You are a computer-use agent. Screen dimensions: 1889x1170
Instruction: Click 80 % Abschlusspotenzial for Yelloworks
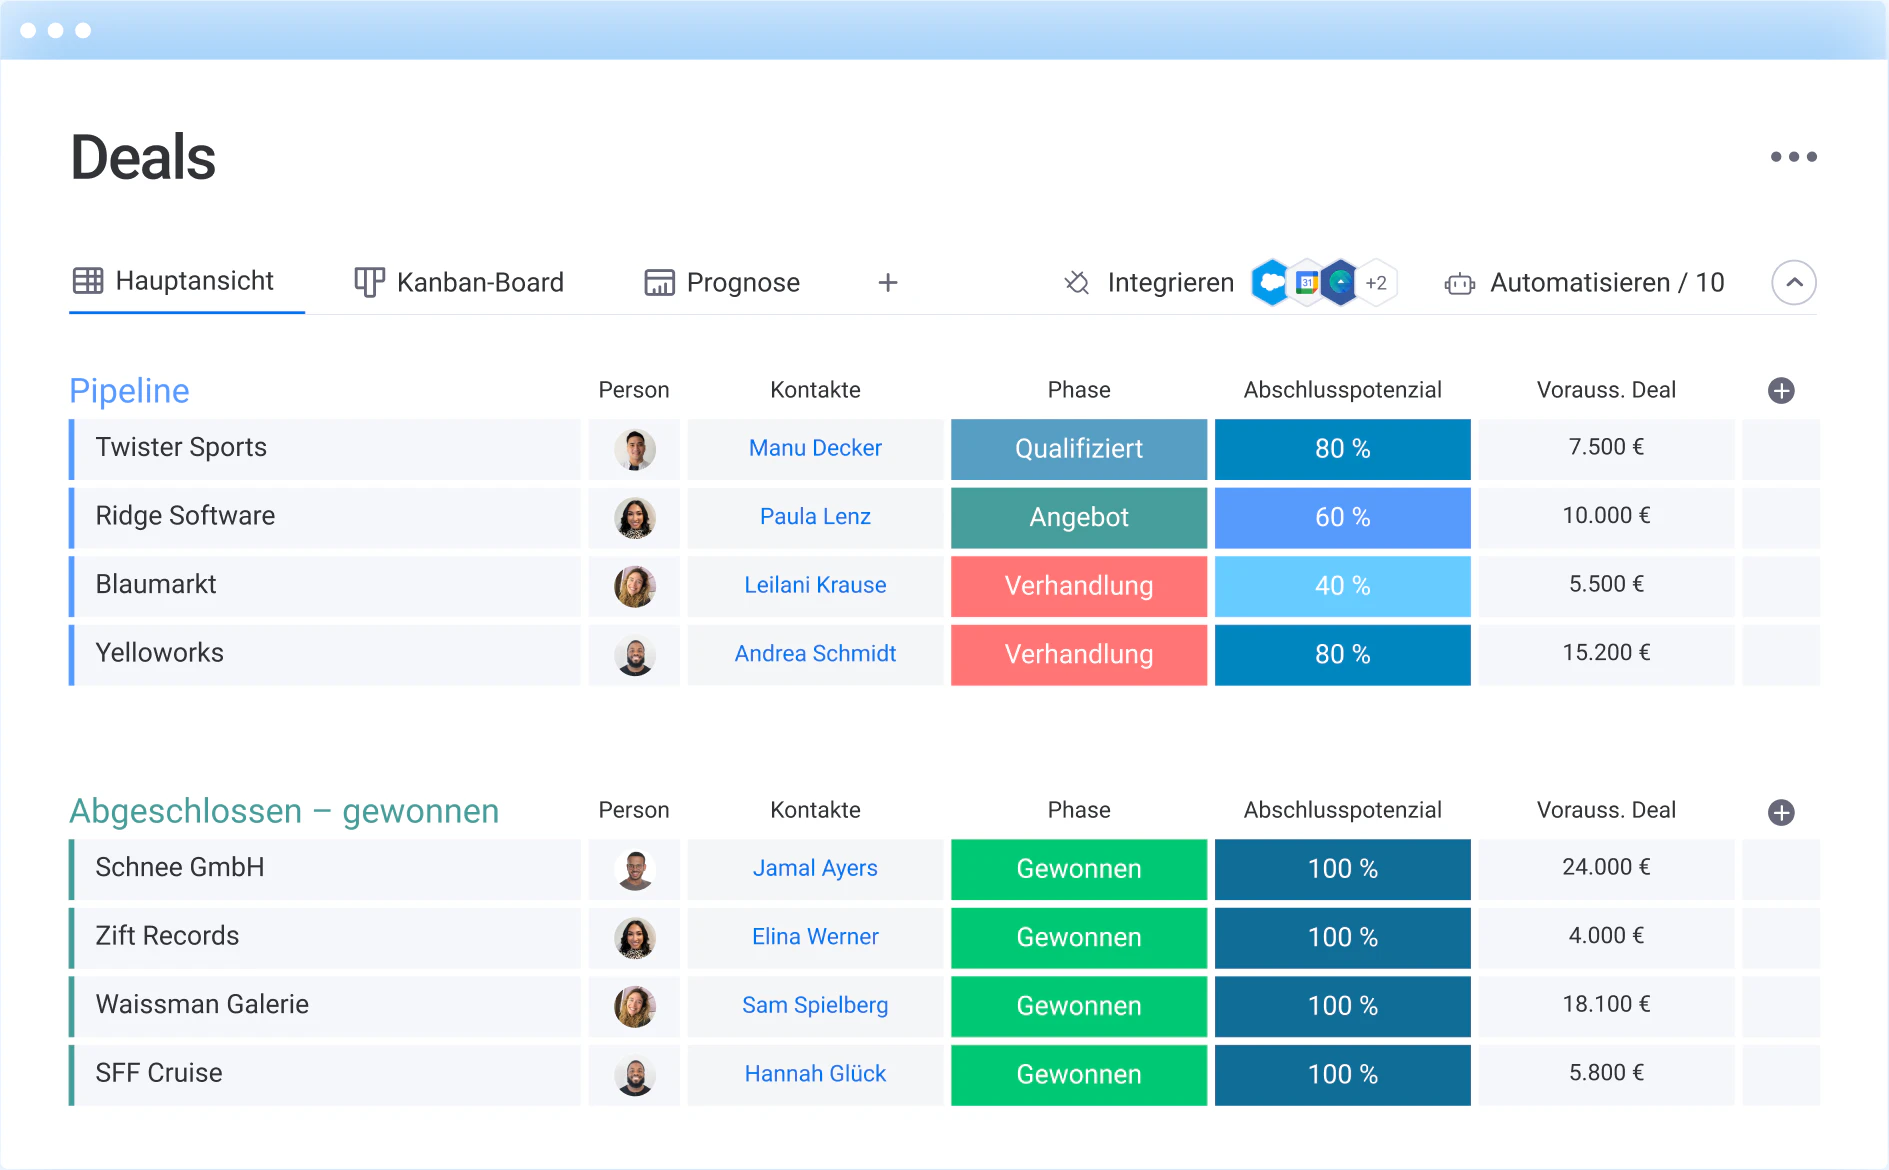pyautogui.click(x=1343, y=655)
